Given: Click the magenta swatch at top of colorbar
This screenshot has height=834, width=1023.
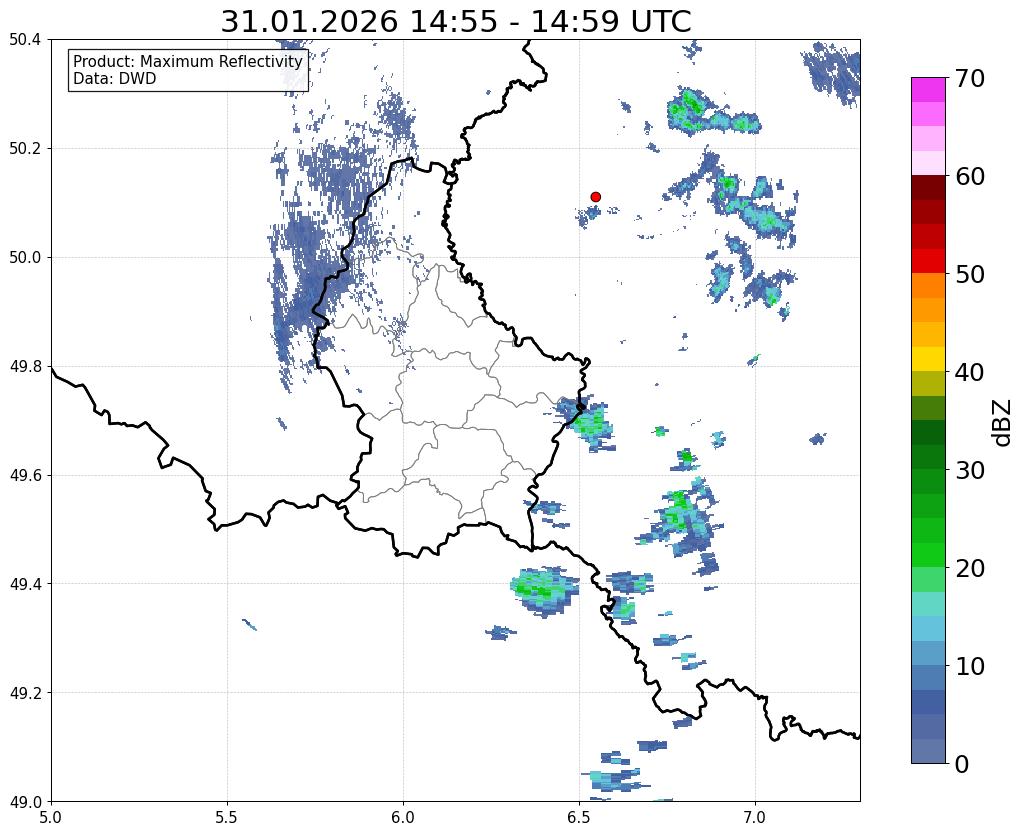Looking at the screenshot, I should point(928,89).
